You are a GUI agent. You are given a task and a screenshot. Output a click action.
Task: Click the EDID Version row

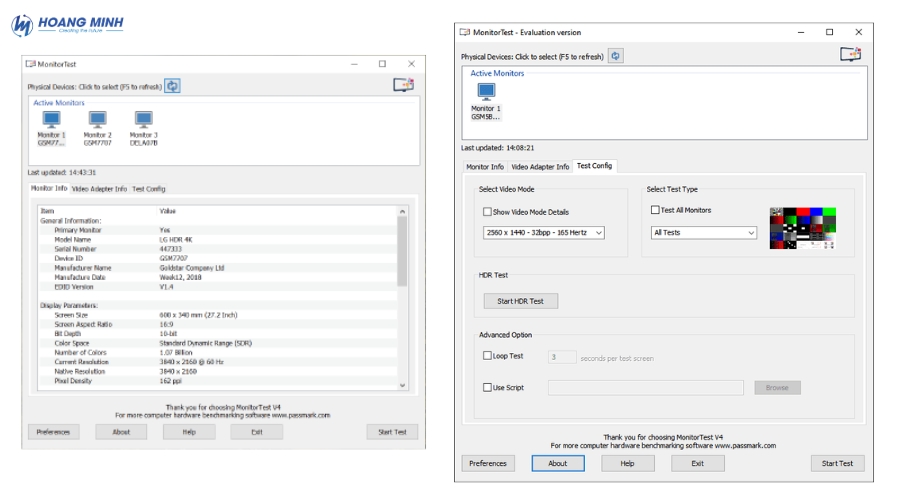(x=218, y=287)
